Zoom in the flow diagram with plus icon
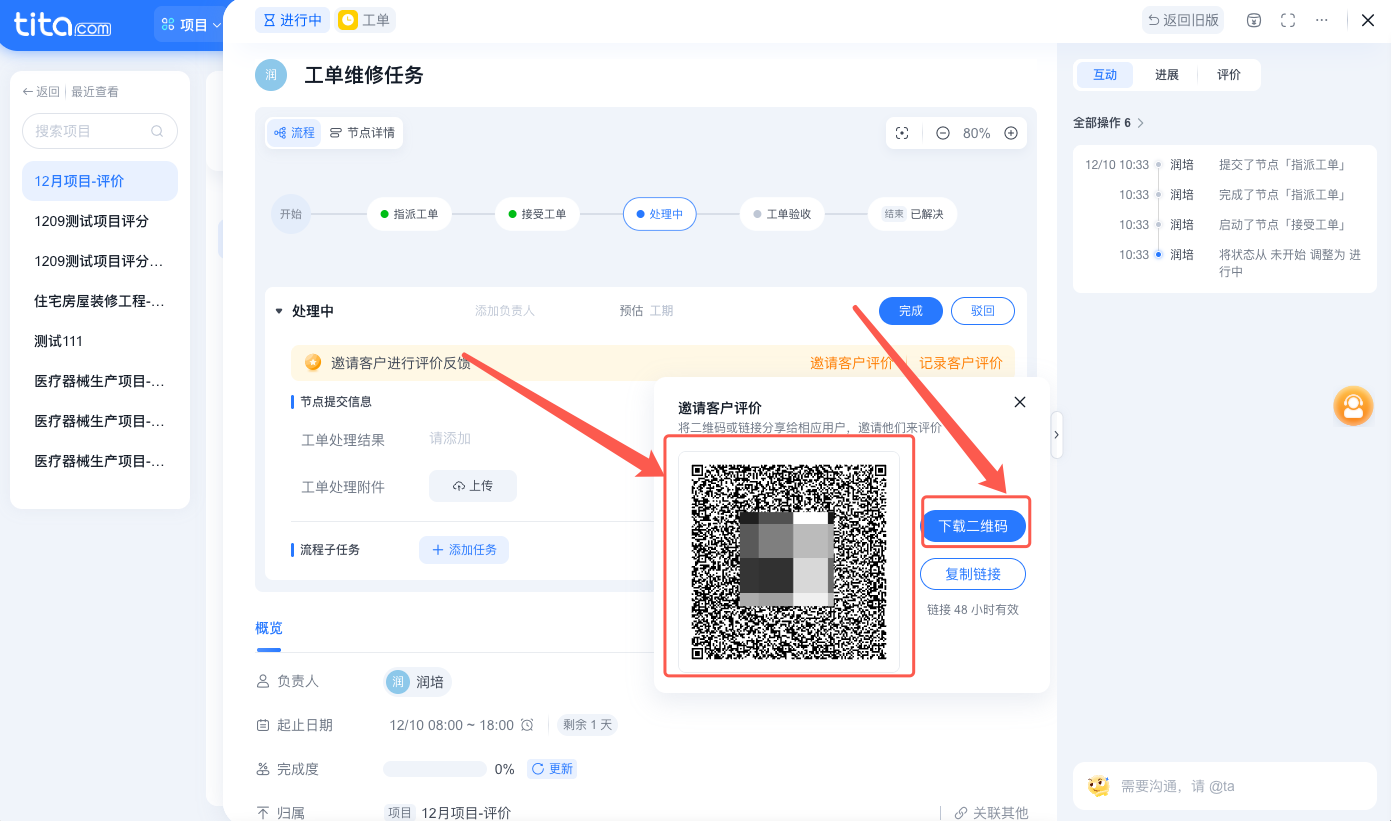1391x821 pixels. pos(1011,133)
